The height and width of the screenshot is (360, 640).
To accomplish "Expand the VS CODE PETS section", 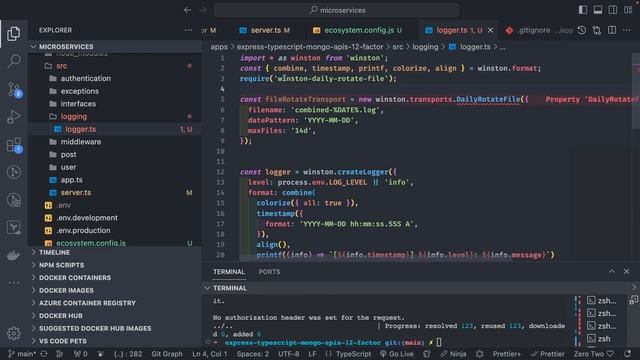I will (x=115, y=341).
